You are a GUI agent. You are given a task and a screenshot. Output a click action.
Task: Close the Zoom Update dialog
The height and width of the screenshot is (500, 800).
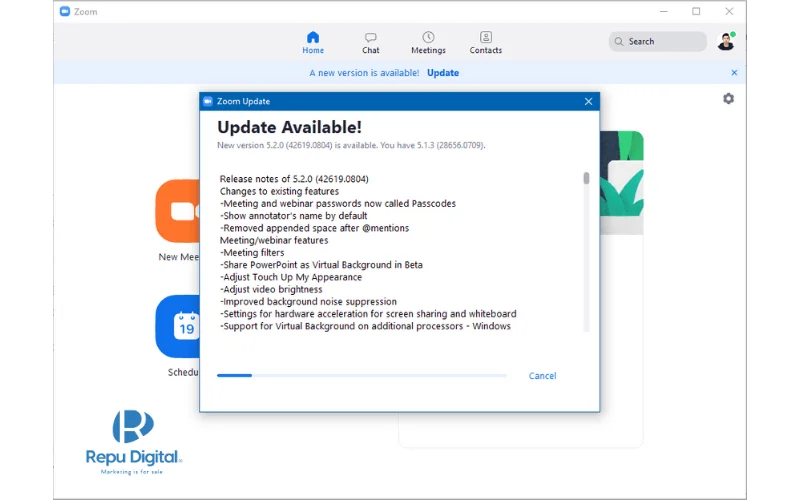[588, 102]
